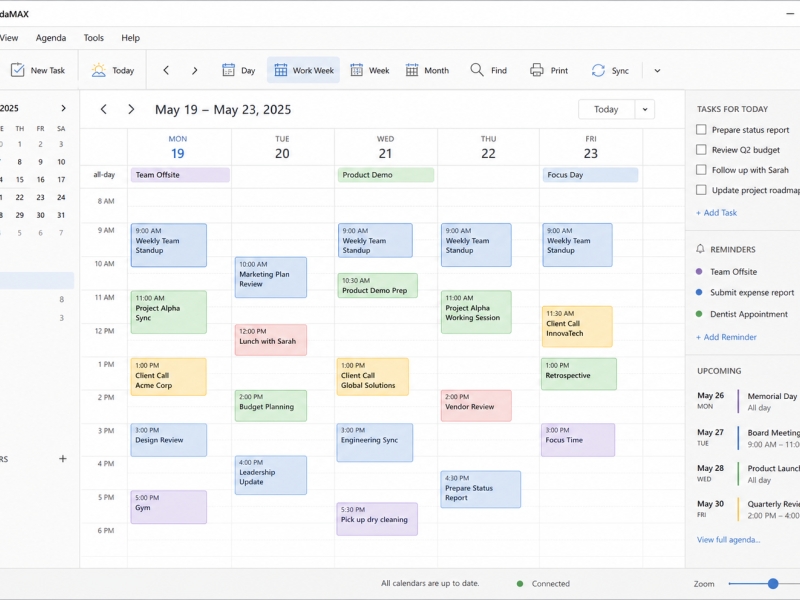Open the Budget Planning event

coord(271,406)
